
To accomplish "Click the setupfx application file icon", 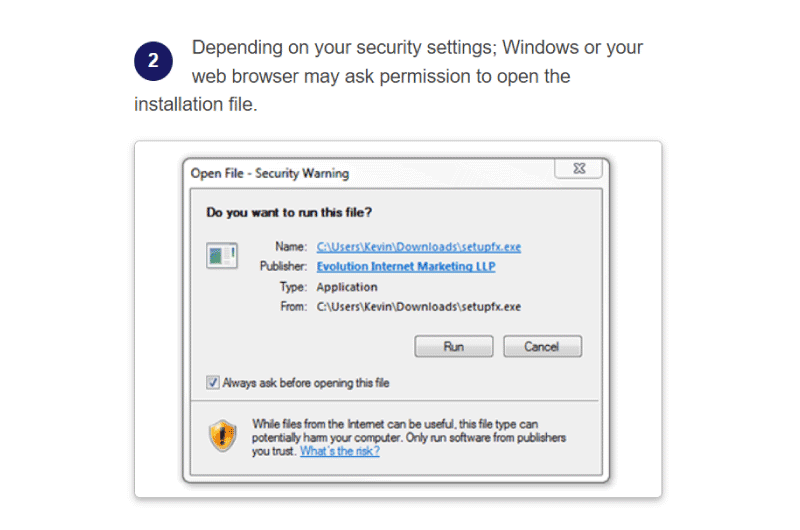I will [221, 255].
